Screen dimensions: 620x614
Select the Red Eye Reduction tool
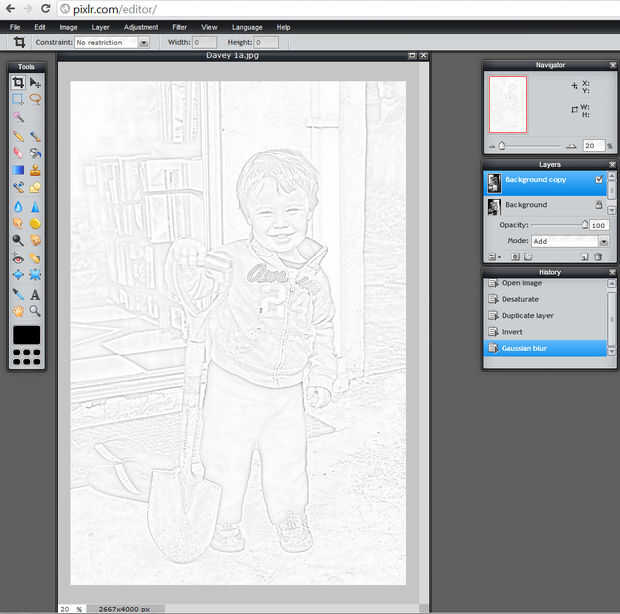[x=18, y=258]
